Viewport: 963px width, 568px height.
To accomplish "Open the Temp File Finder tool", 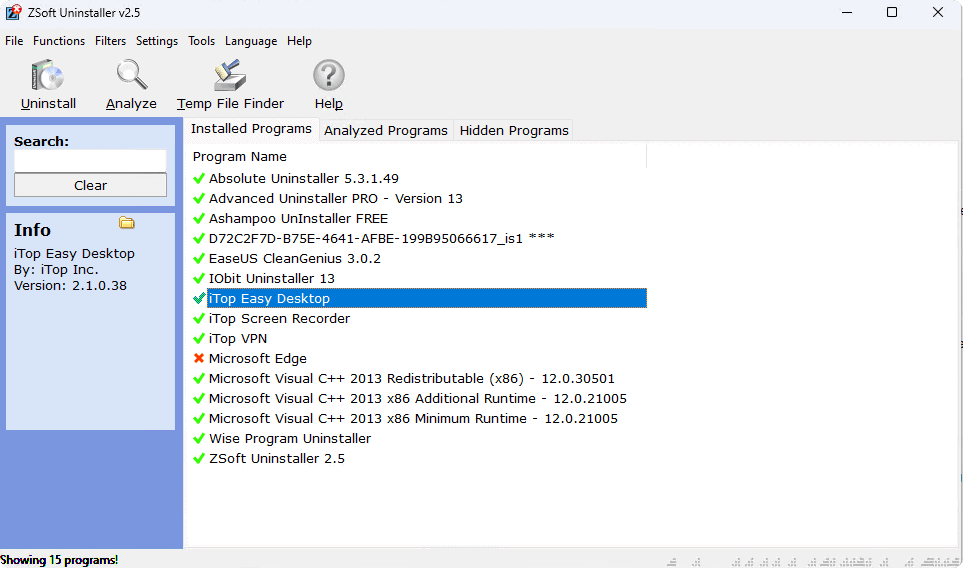I will (x=230, y=85).
